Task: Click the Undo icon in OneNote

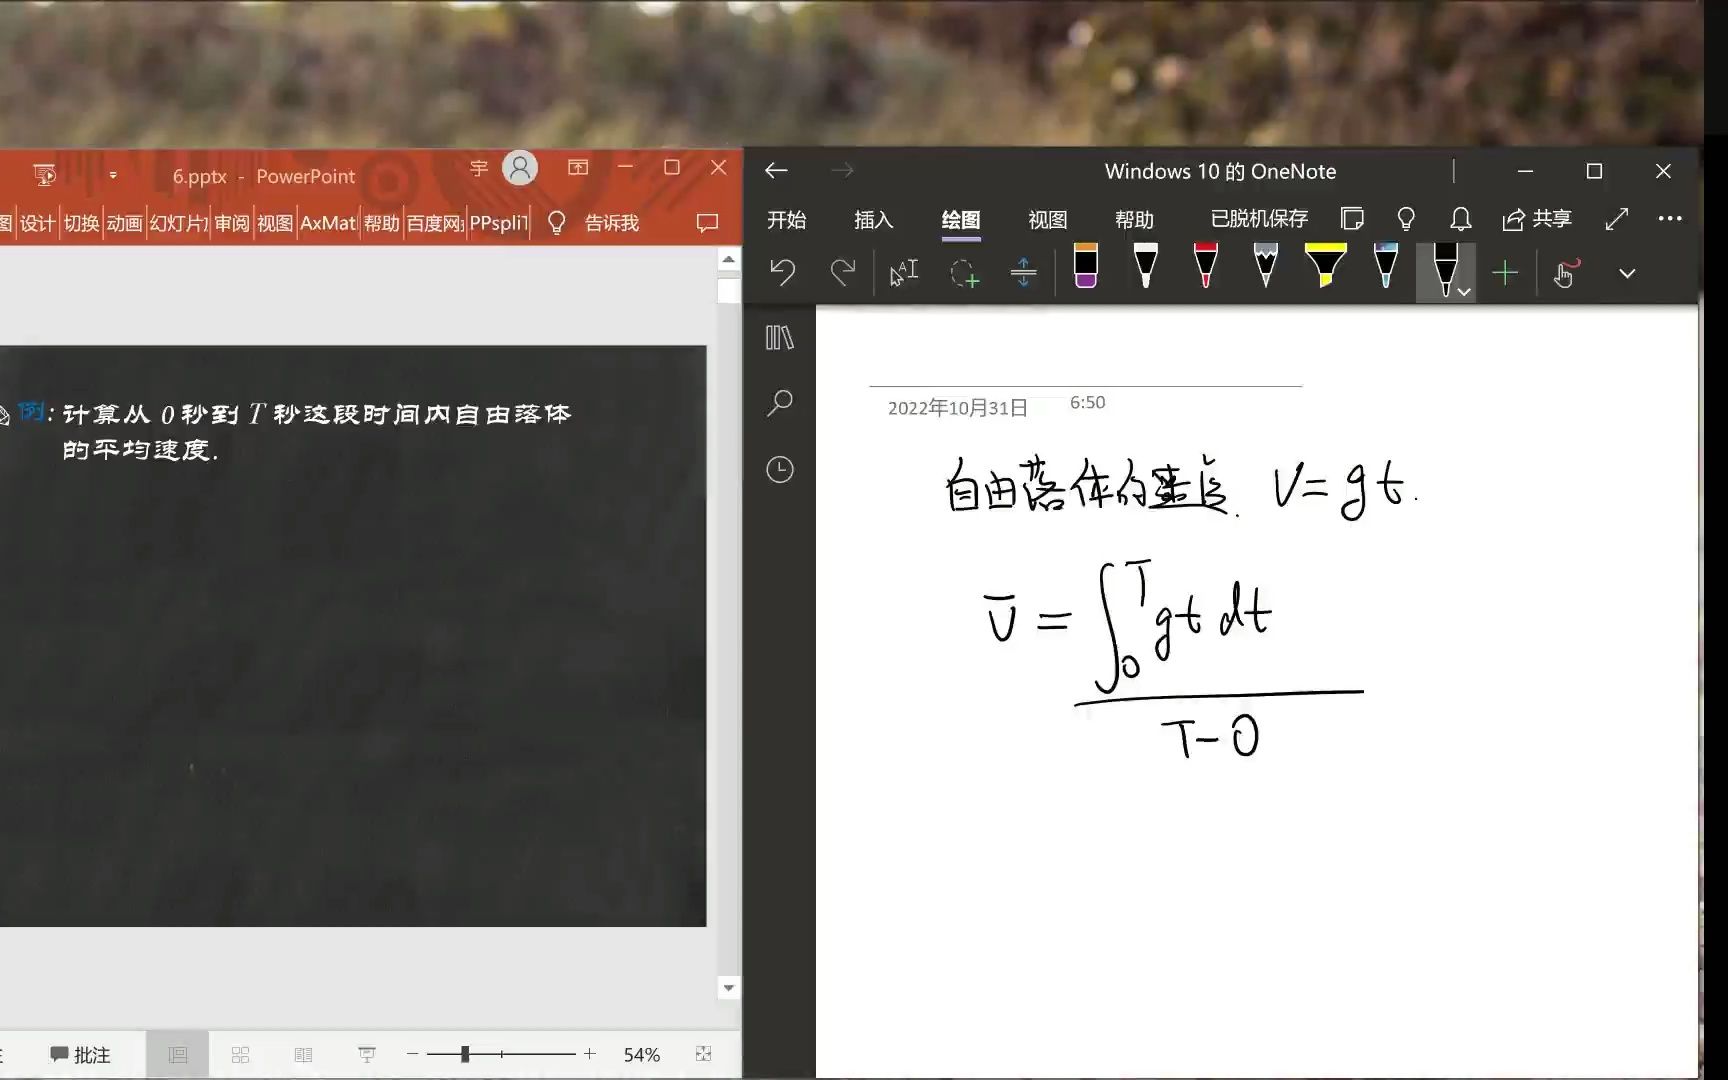Action: 783,271
